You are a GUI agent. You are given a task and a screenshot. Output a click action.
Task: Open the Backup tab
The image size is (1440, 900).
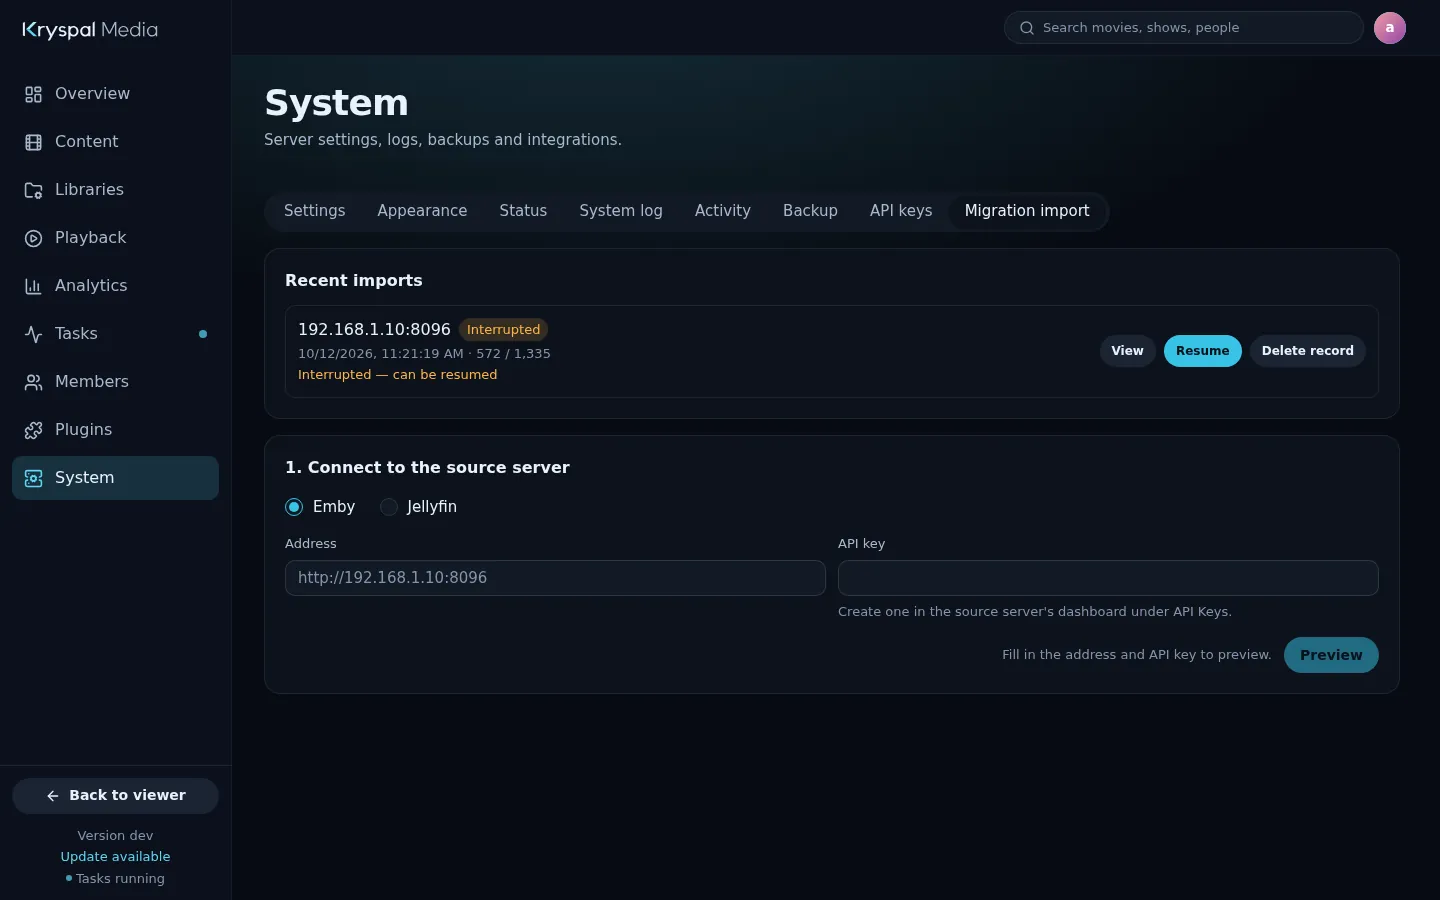[x=810, y=211]
